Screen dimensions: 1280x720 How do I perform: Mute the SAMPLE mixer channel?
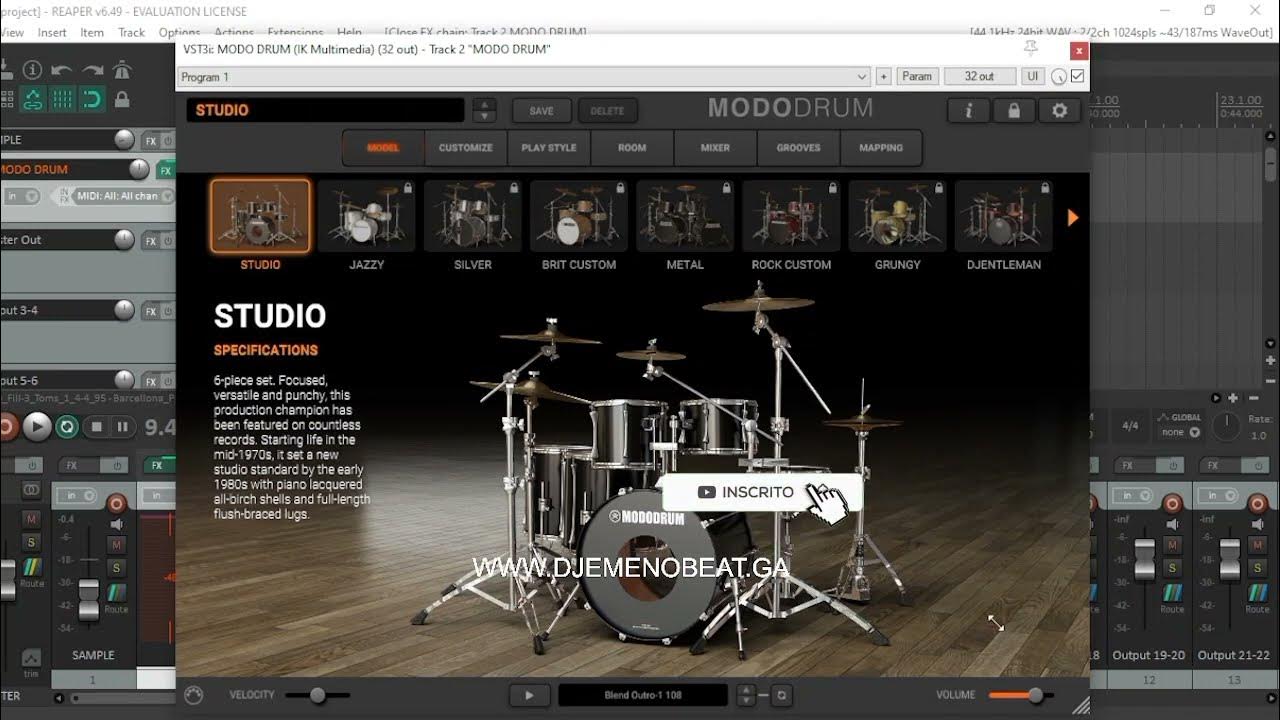(116, 545)
